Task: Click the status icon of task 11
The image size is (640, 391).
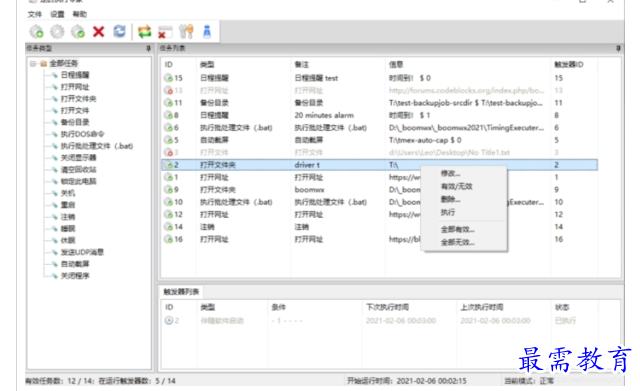Action: tap(168, 102)
